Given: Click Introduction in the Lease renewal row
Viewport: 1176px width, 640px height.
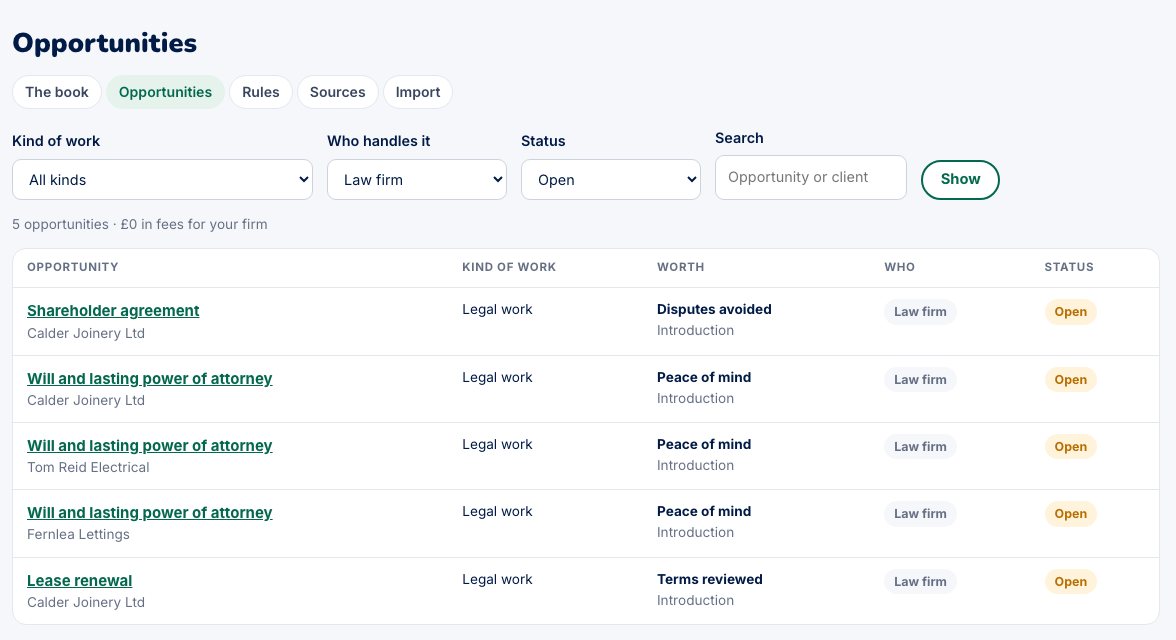Looking at the screenshot, I should pyautogui.click(x=695, y=600).
